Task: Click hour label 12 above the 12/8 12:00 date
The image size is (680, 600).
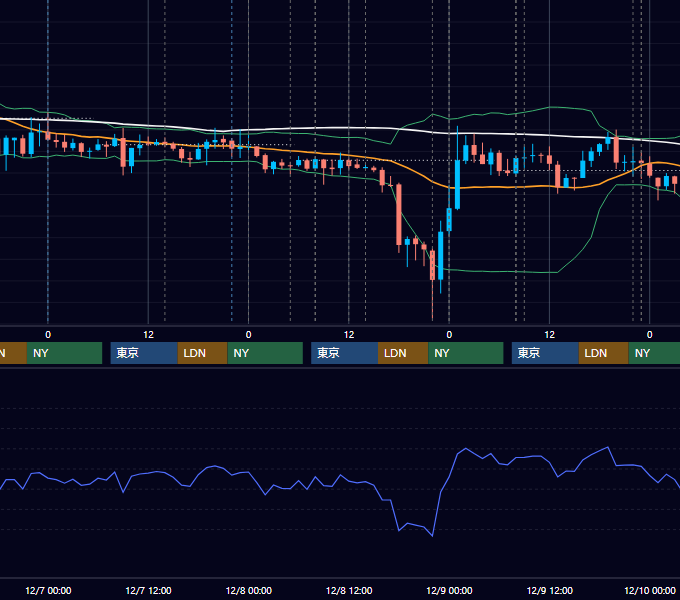Action: [x=349, y=335]
